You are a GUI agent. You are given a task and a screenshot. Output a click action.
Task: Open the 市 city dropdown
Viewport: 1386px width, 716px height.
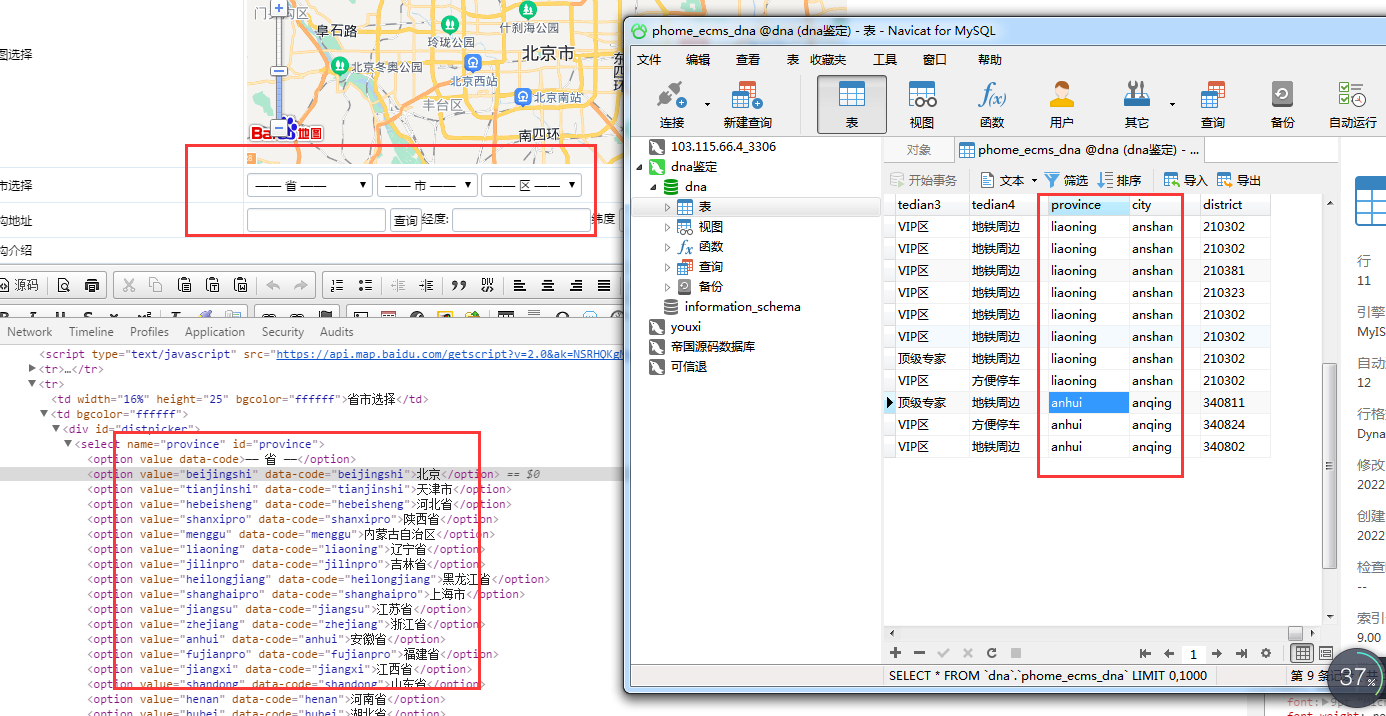pos(428,185)
